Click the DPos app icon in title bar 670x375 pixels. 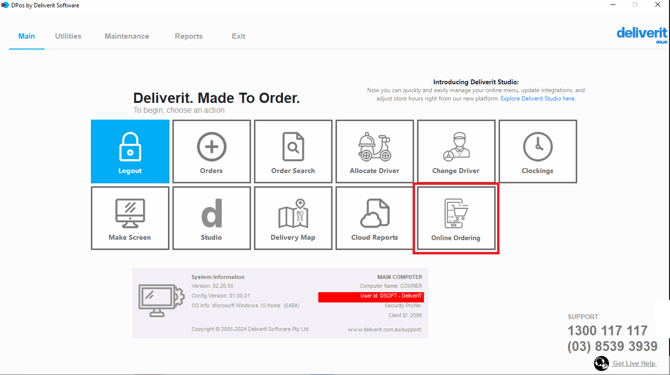click(5, 5)
